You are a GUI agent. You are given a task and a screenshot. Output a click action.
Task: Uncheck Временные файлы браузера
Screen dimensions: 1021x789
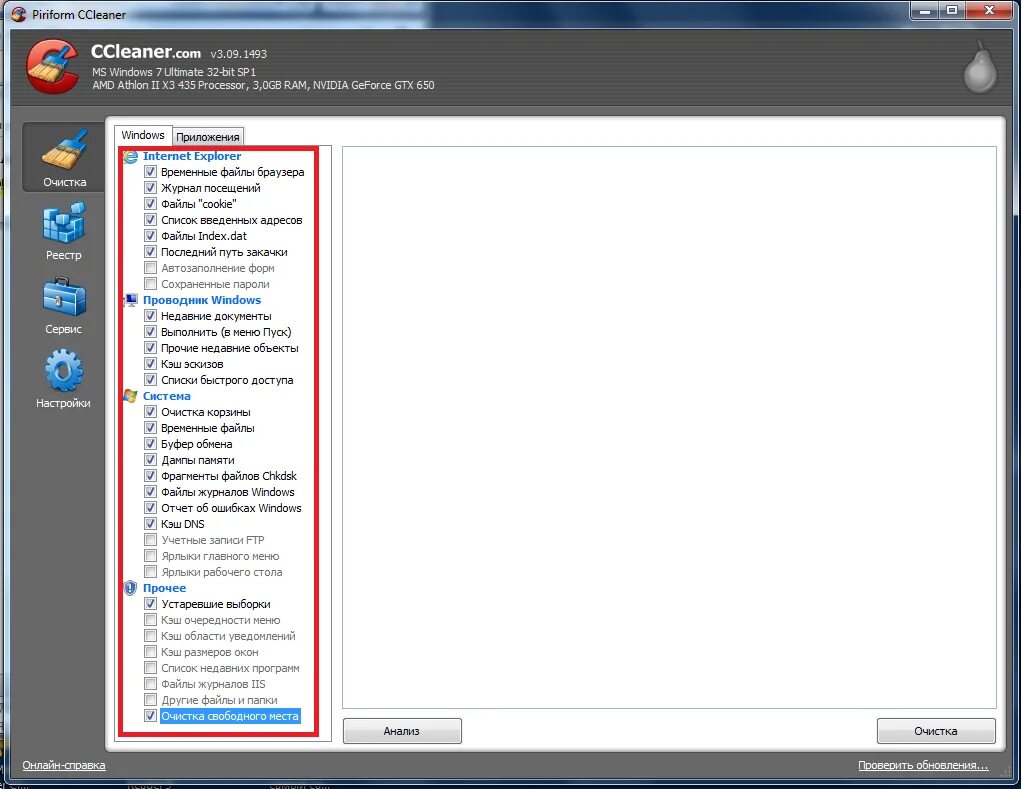150,172
